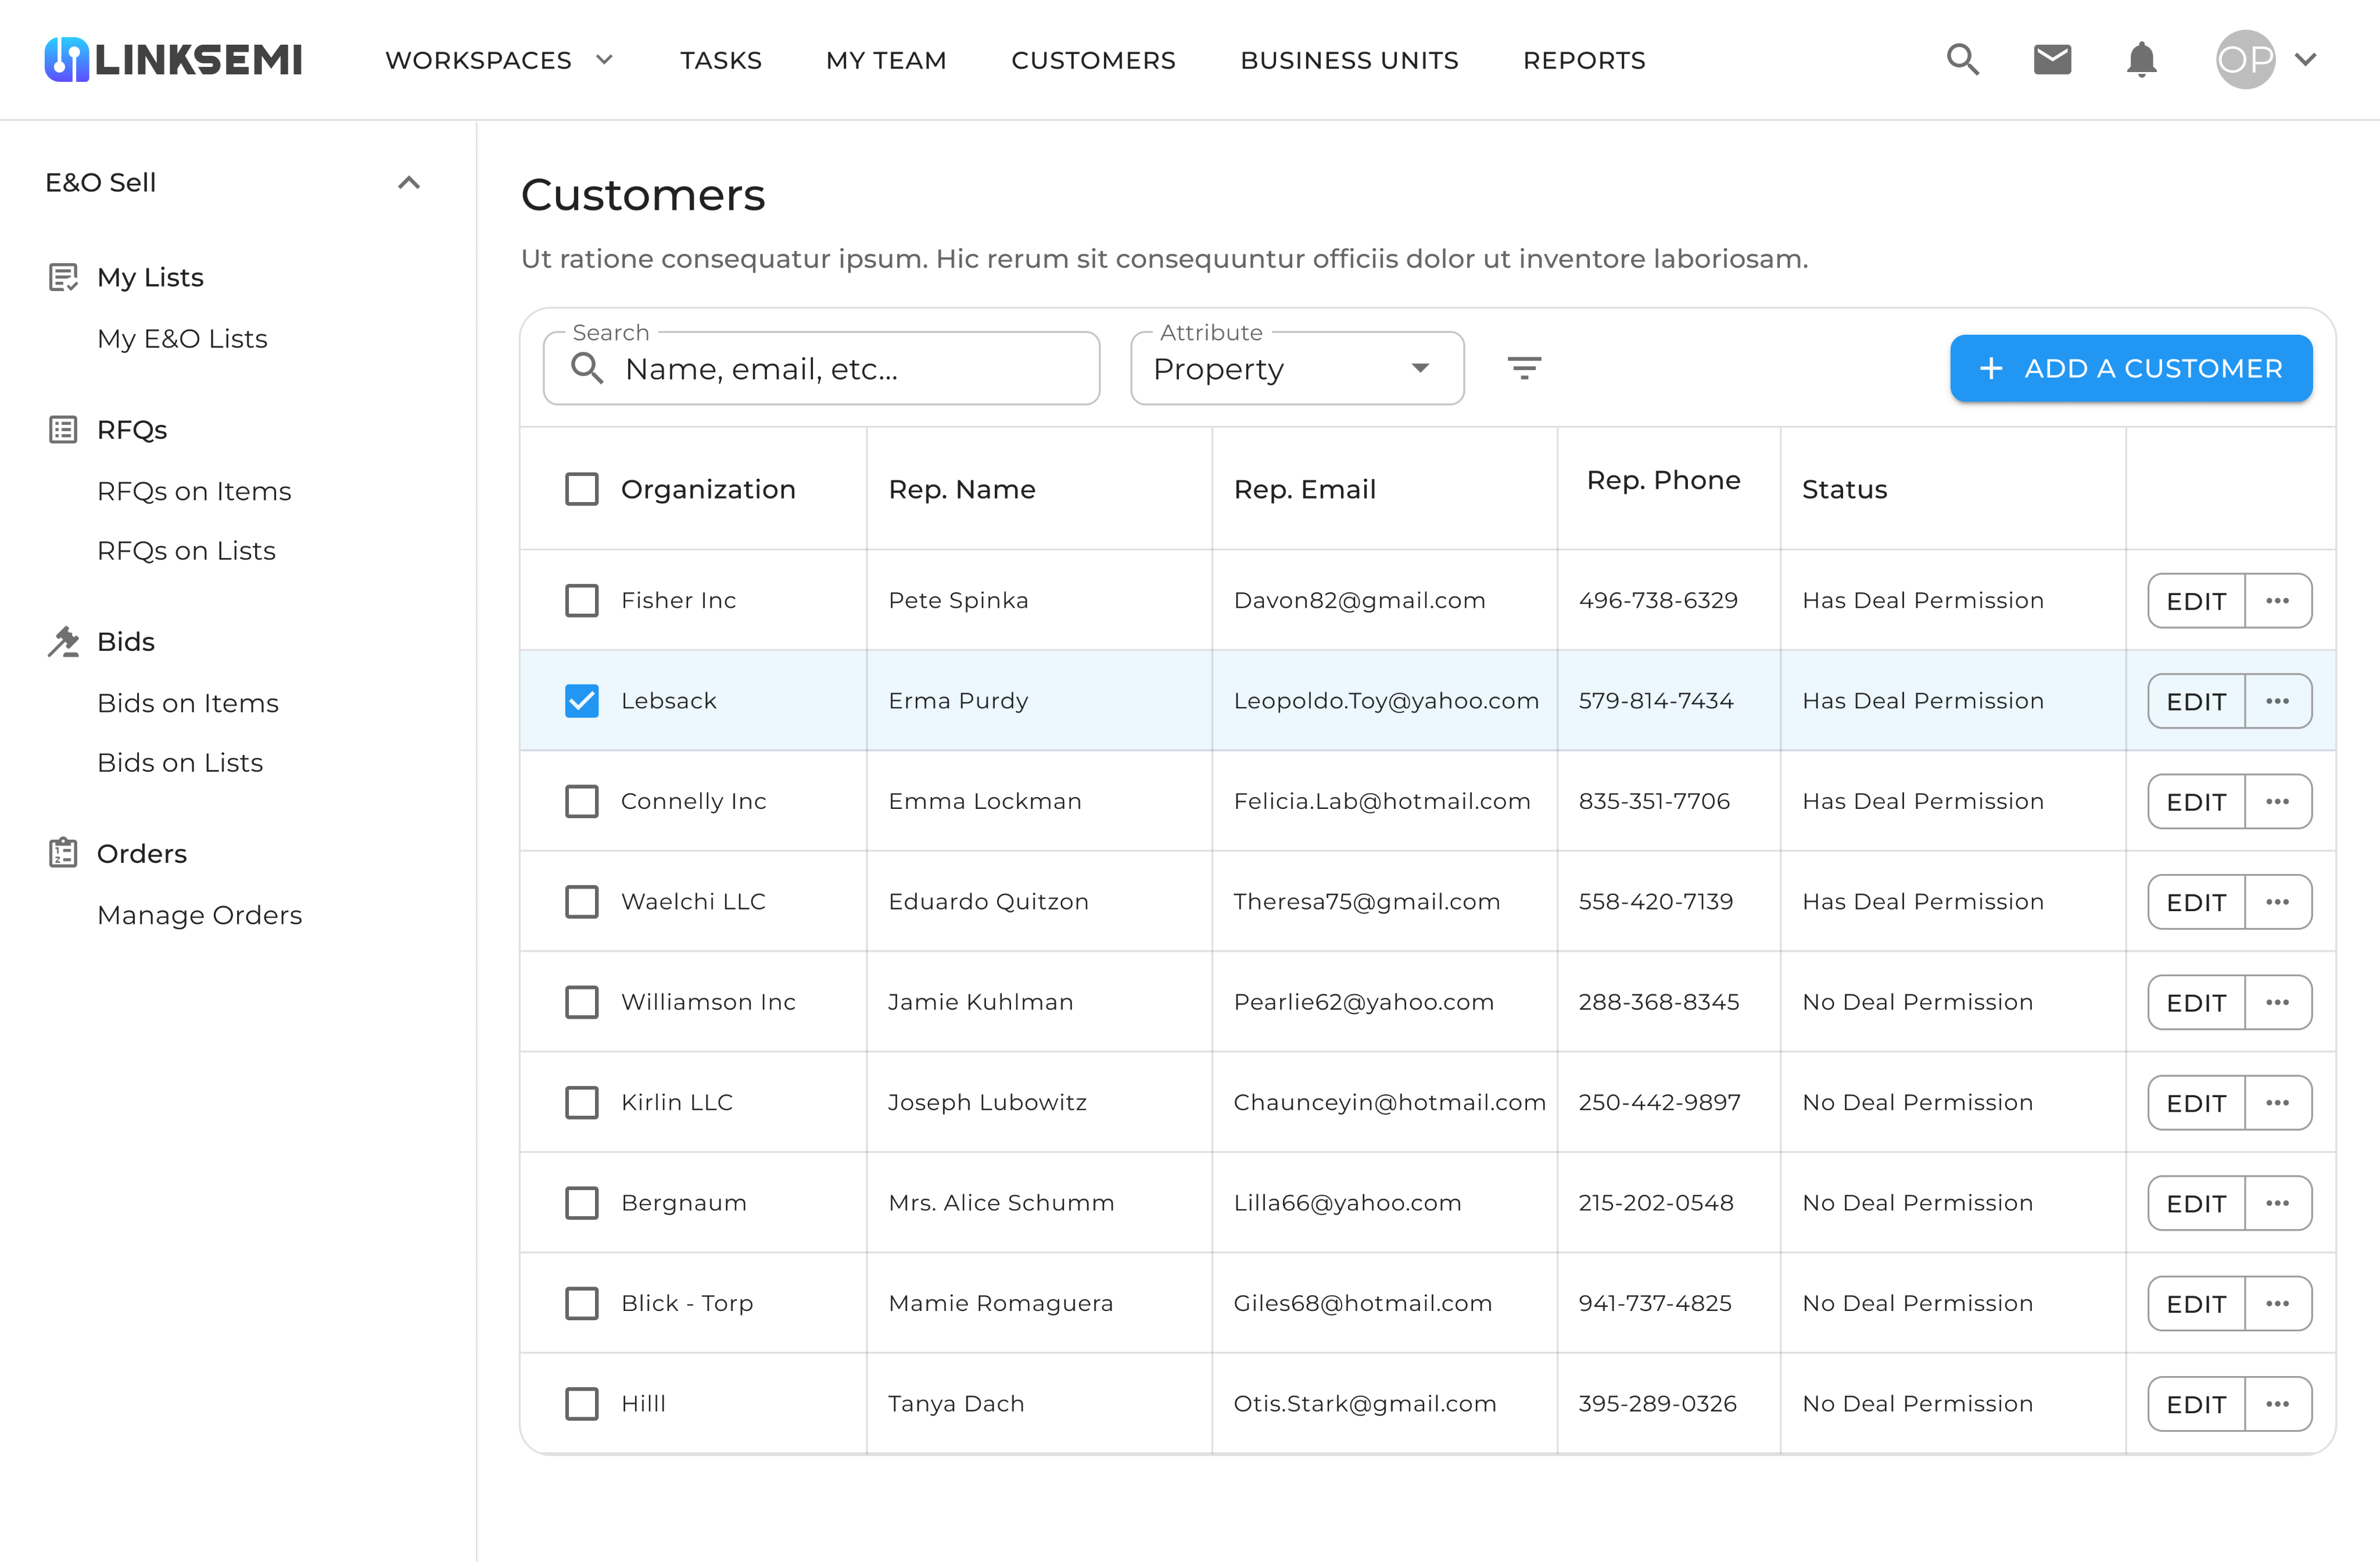Check the Waelchi LLC checkbox
Image resolution: width=2380 pixels, height=1562 pixels.
(x=581, y=902)
